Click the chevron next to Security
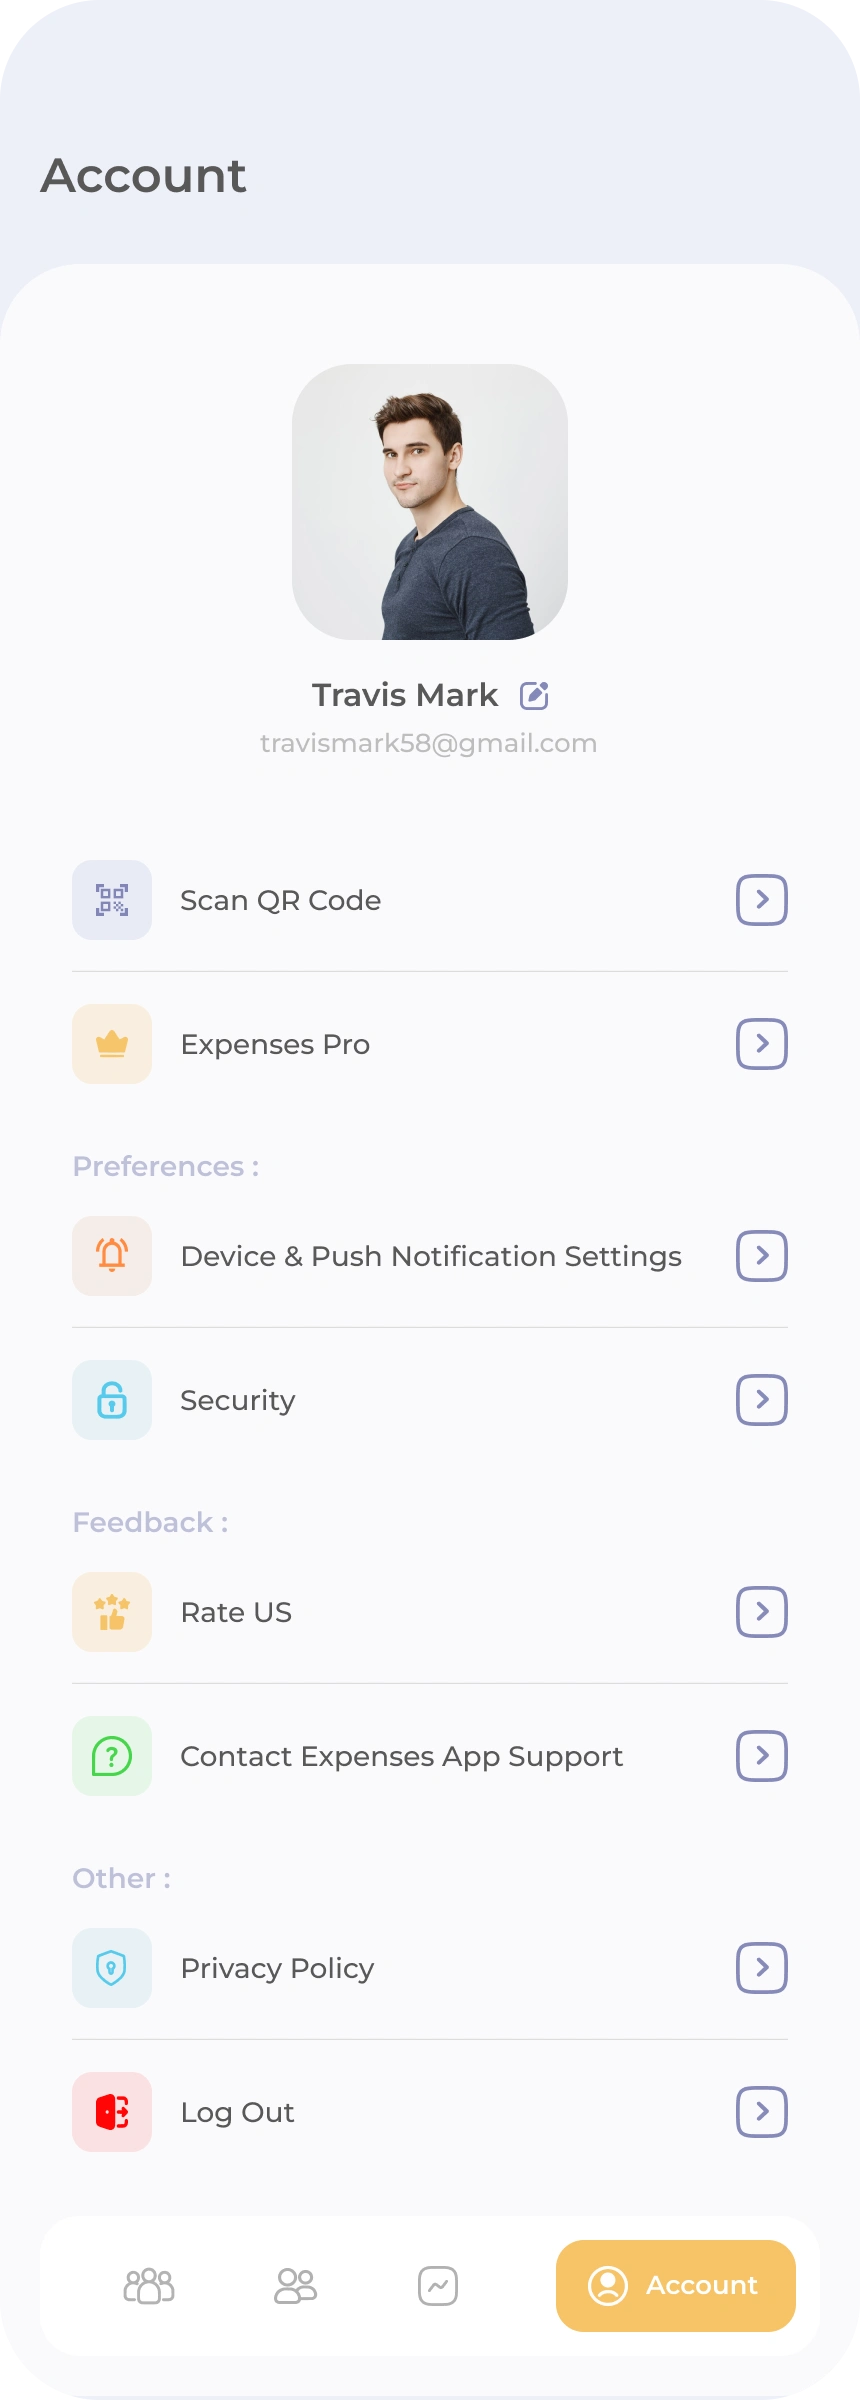Viewport: 860px width, 2400px height. point(762,1400)
